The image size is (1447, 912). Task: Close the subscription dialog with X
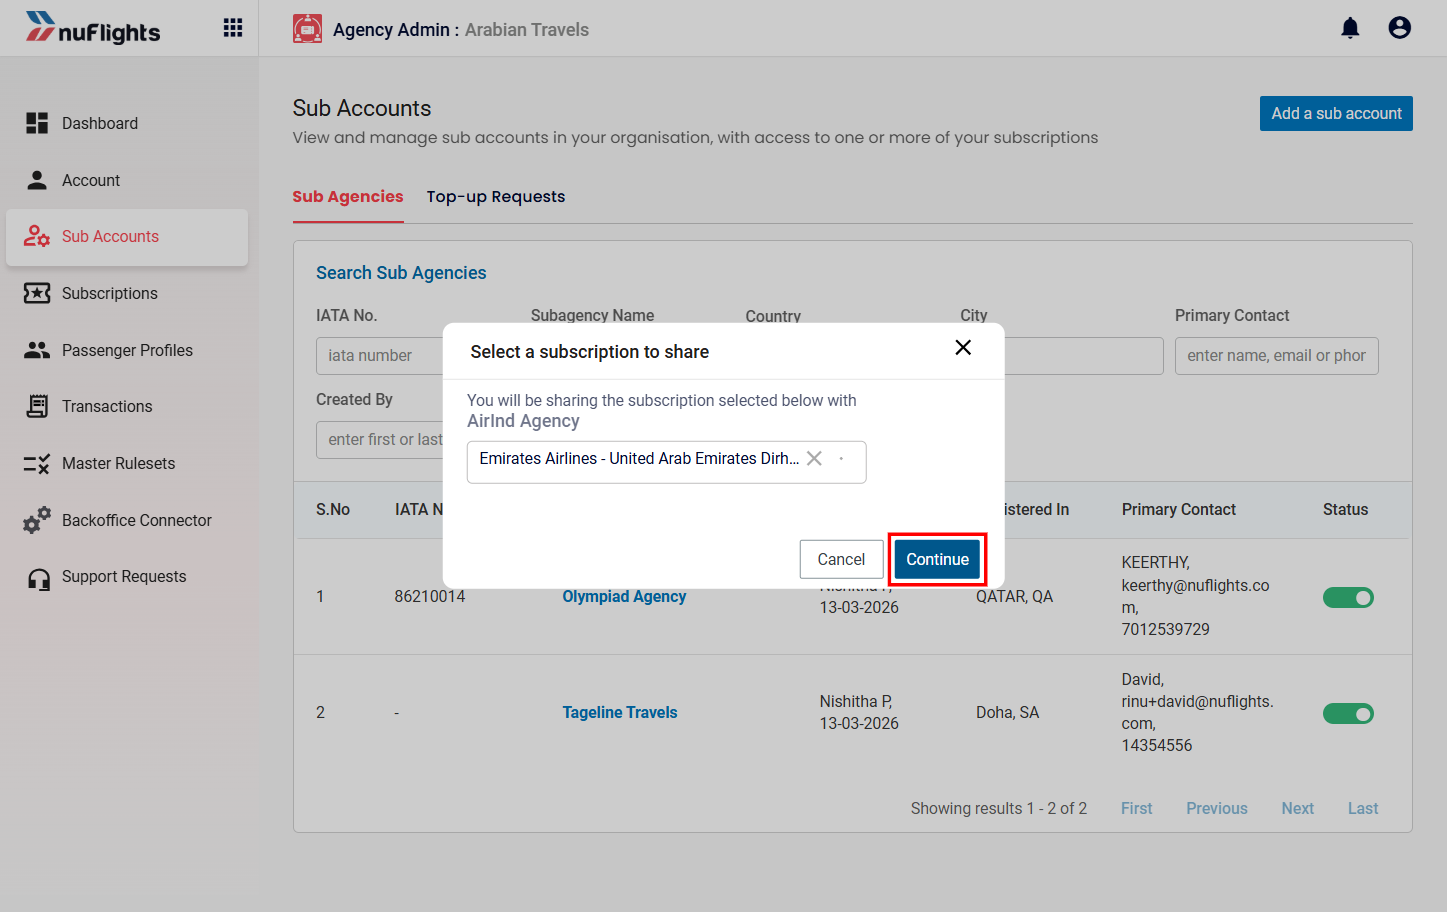pyautogui.click(x=963, y=347)
